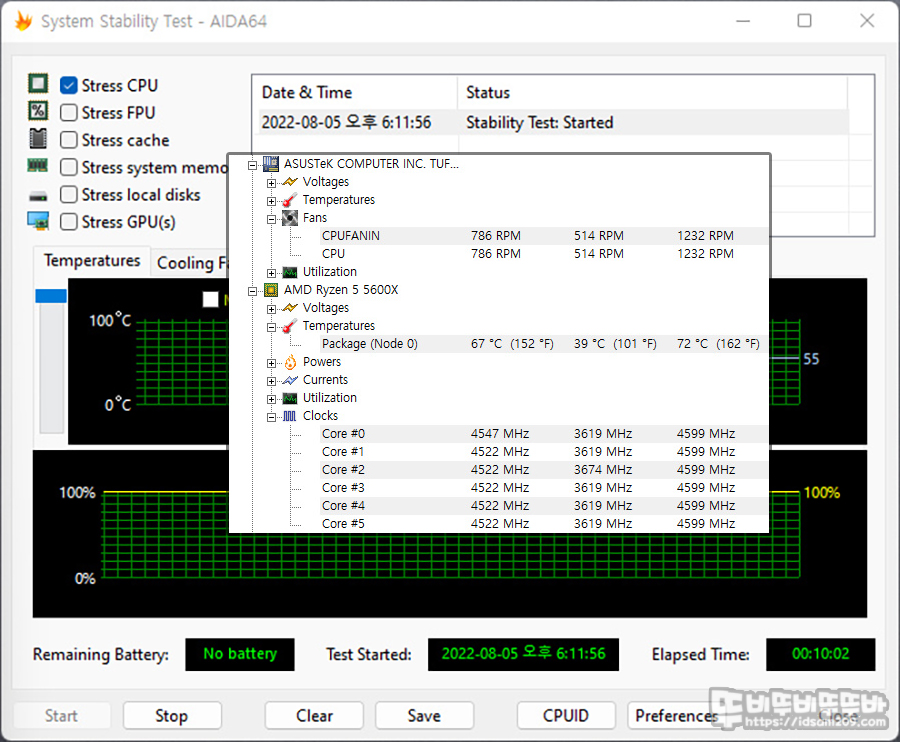Viewport: 900px width, 742px height.
Task: Switch to the Cooling Fans tab
Action: [x=191, y=263]
